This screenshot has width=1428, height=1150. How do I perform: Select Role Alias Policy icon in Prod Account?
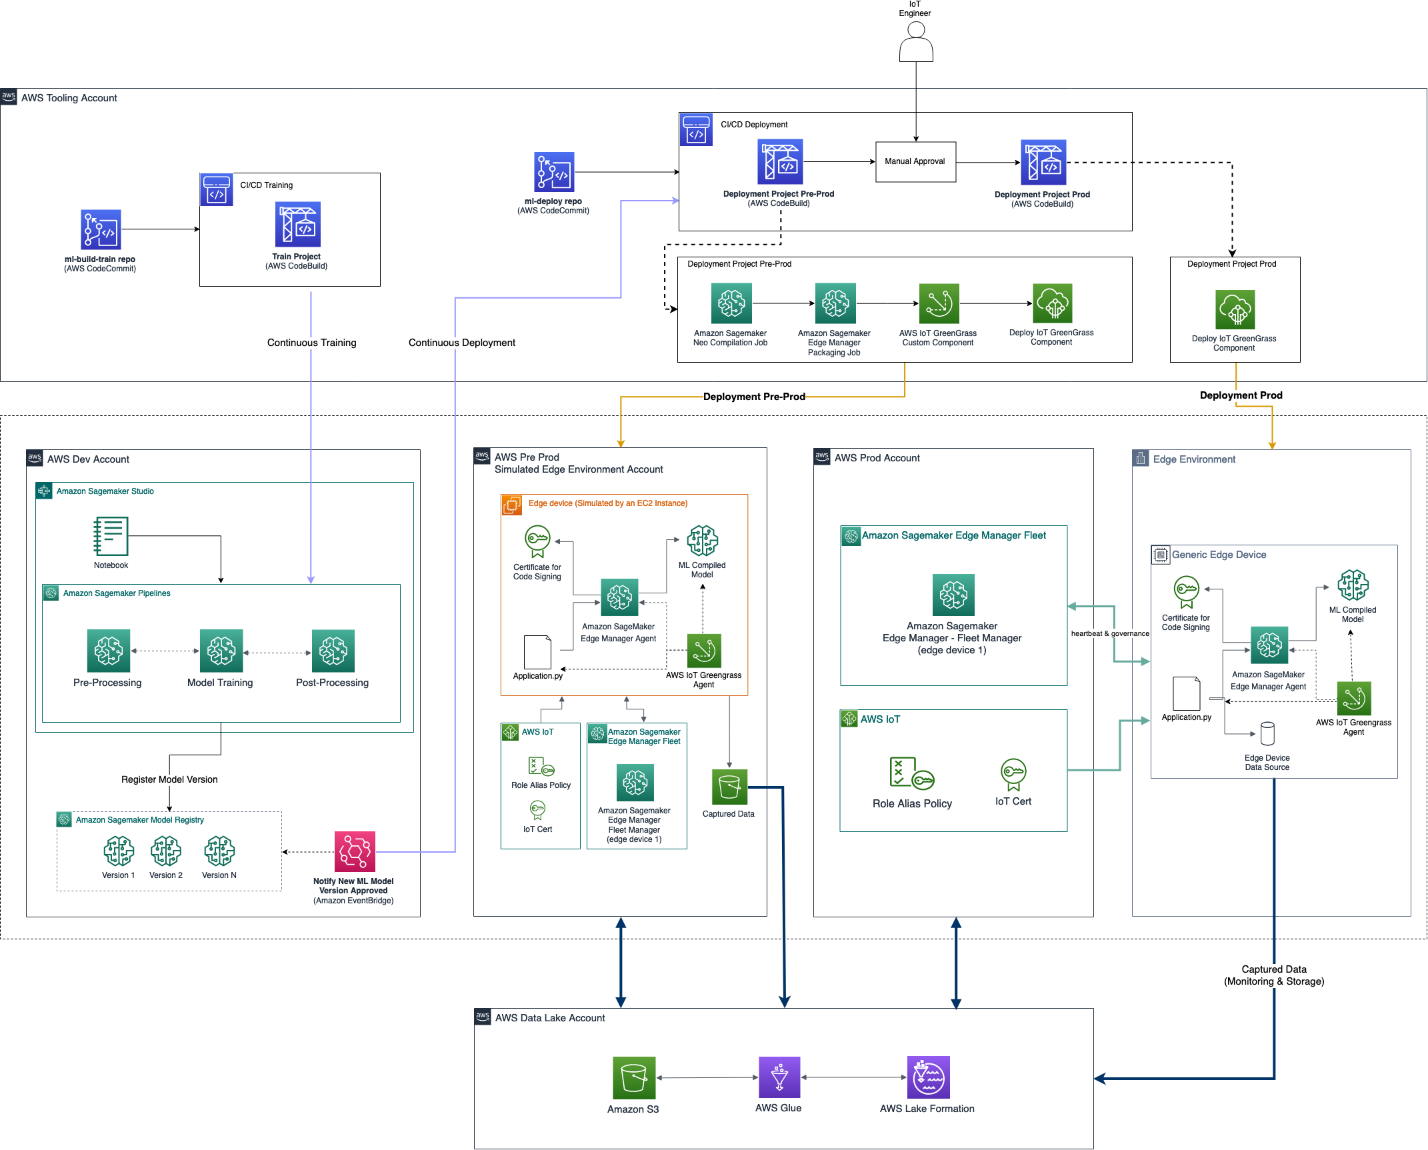coord(912,772)
